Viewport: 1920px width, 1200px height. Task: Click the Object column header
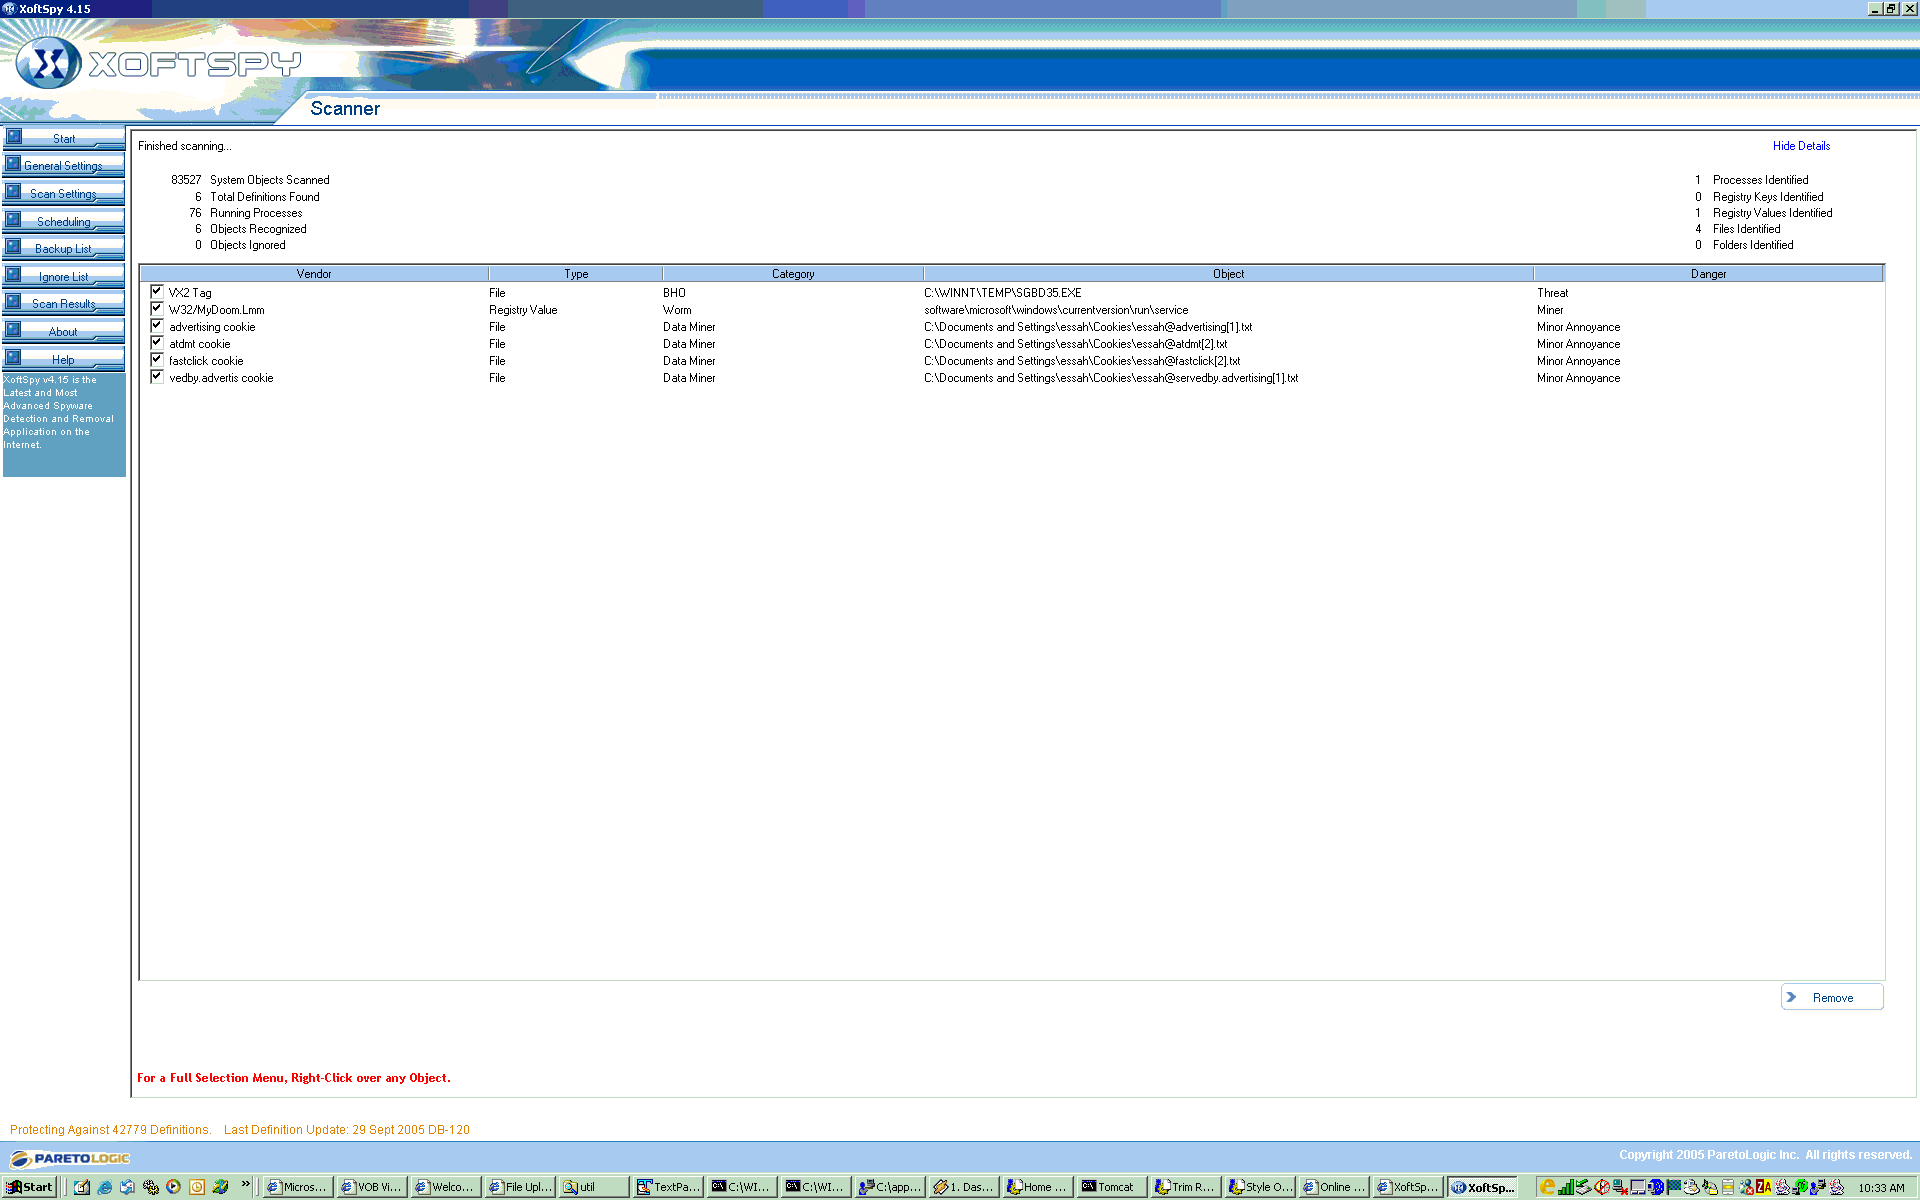[x=1228, y=273]
